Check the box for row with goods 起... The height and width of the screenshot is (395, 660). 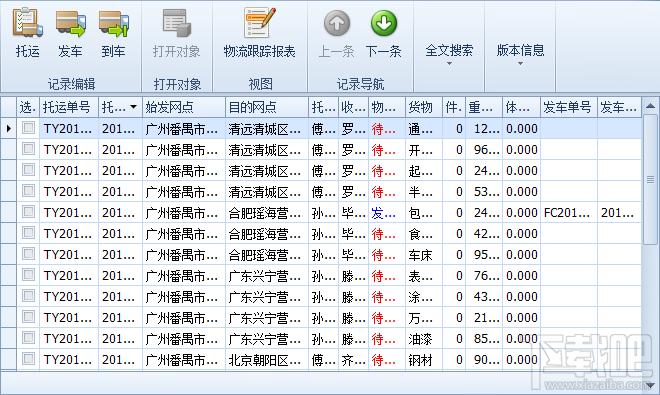pos(29,170)
